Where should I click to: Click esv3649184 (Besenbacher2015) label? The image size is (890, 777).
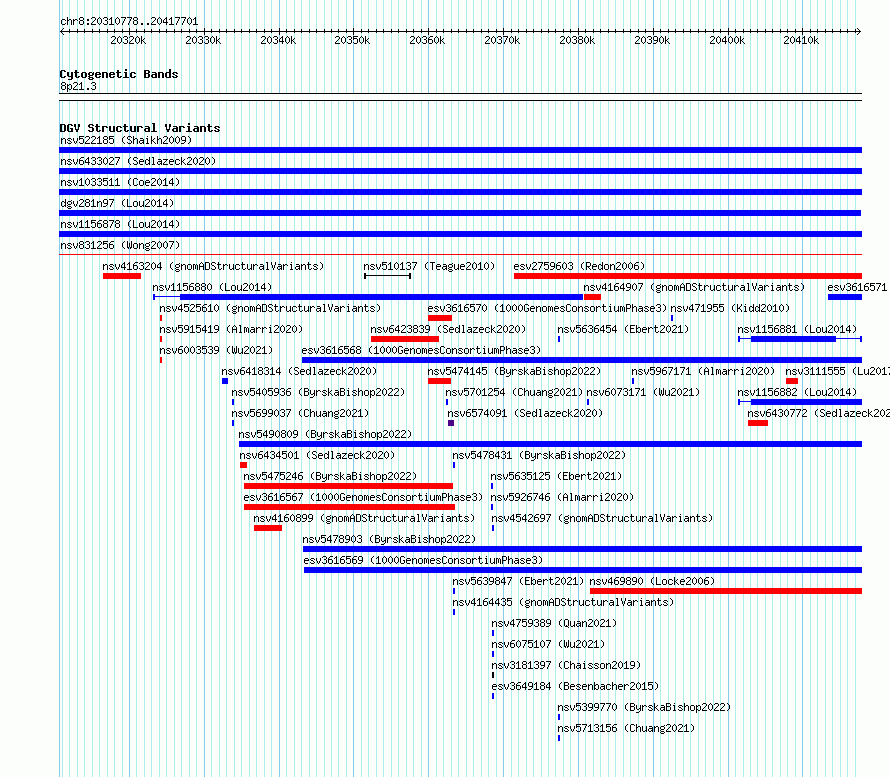[x=575, y=686]
